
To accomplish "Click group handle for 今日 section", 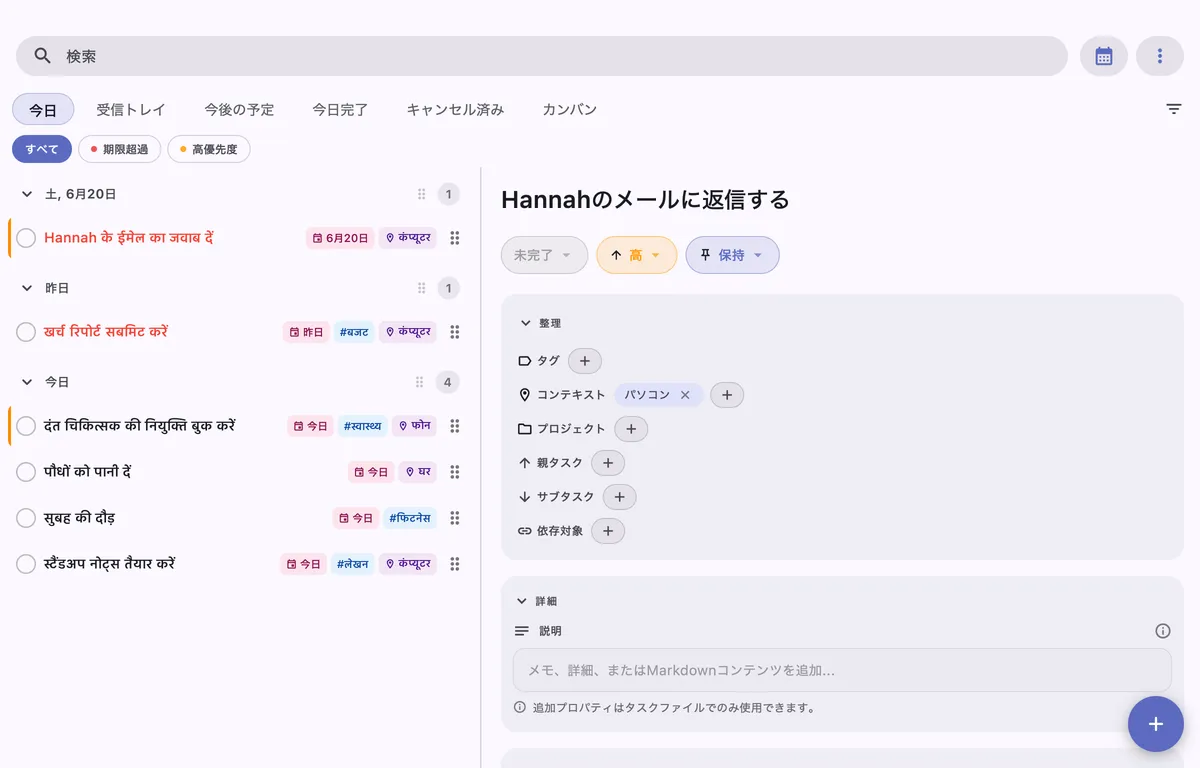I will (x=420, y=382).
